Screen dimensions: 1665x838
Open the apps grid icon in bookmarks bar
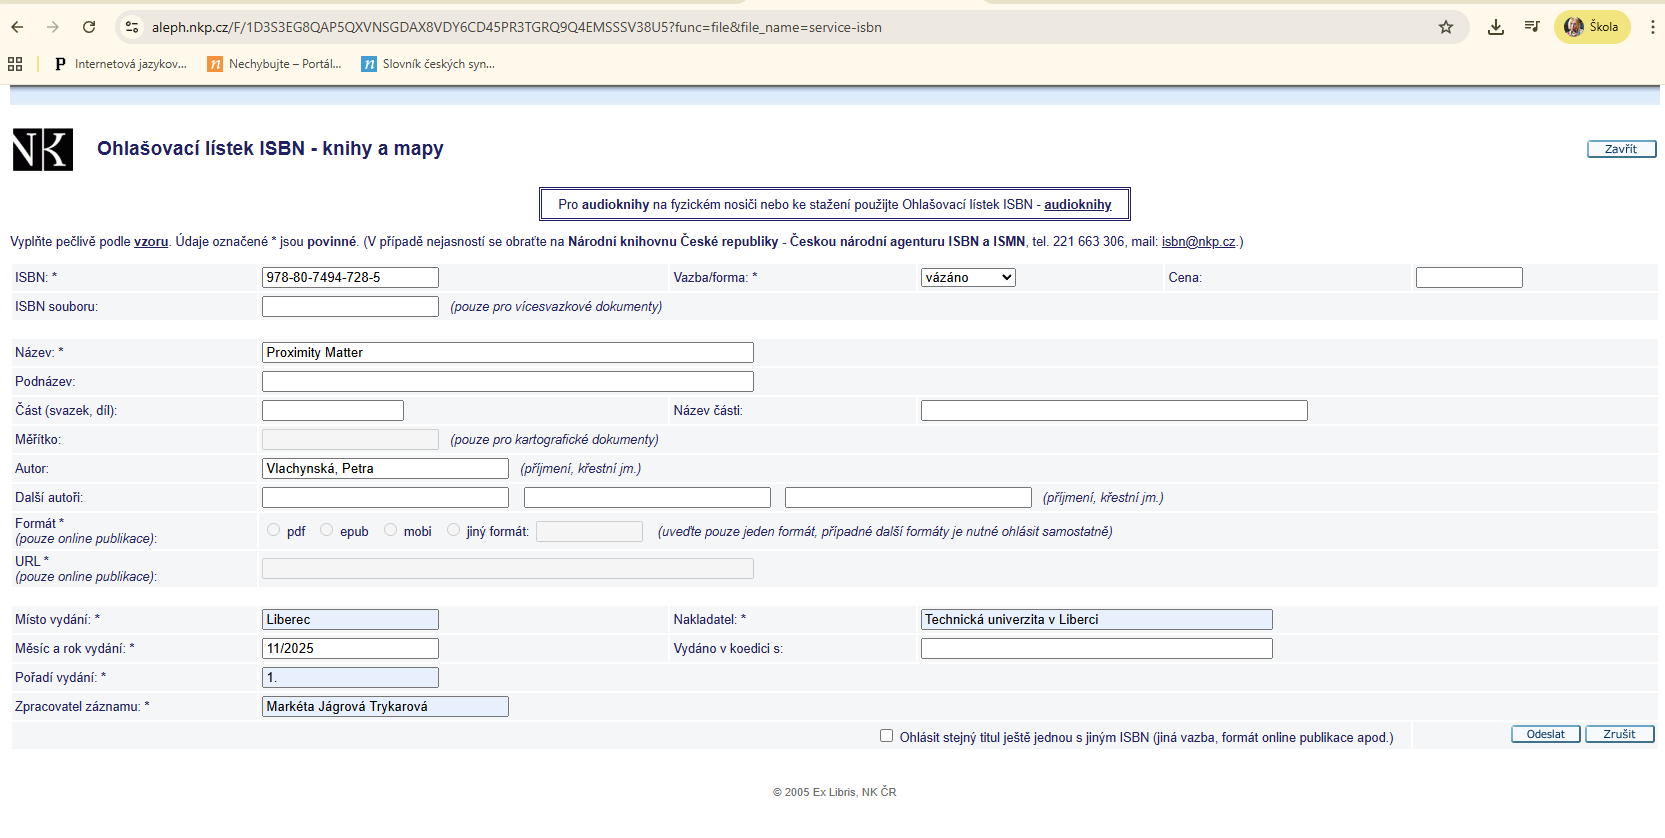(15, 64)
